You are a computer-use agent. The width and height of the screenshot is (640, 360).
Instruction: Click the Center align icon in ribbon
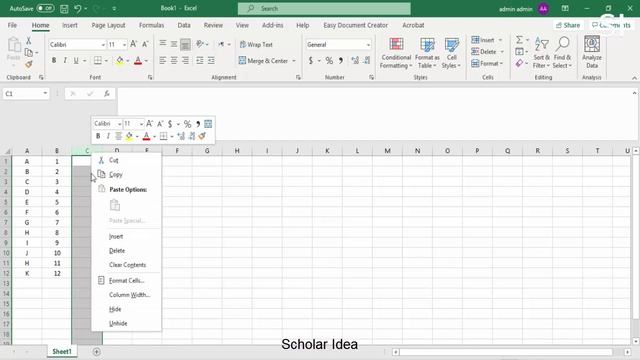coord(174,60)
